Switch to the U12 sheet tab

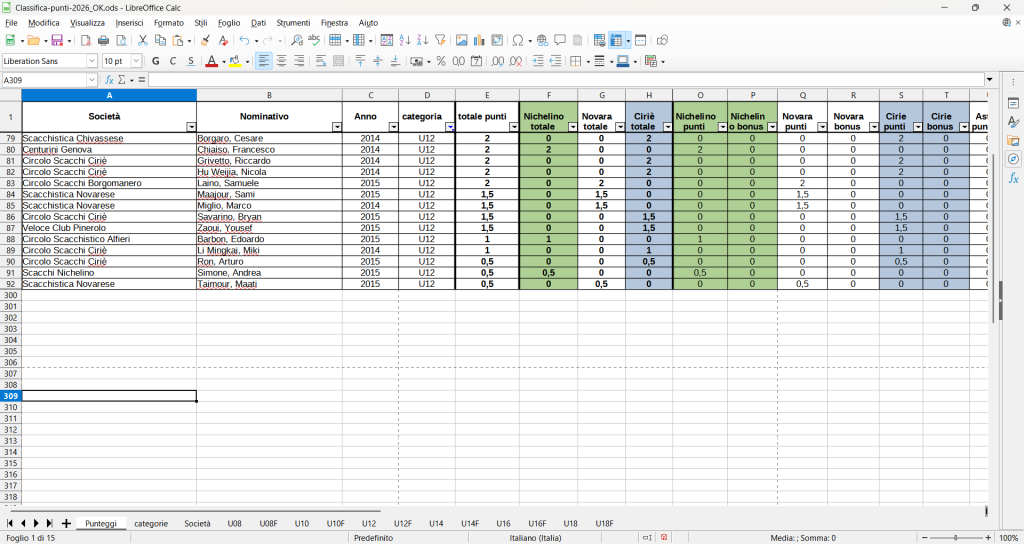pos(368,523)
